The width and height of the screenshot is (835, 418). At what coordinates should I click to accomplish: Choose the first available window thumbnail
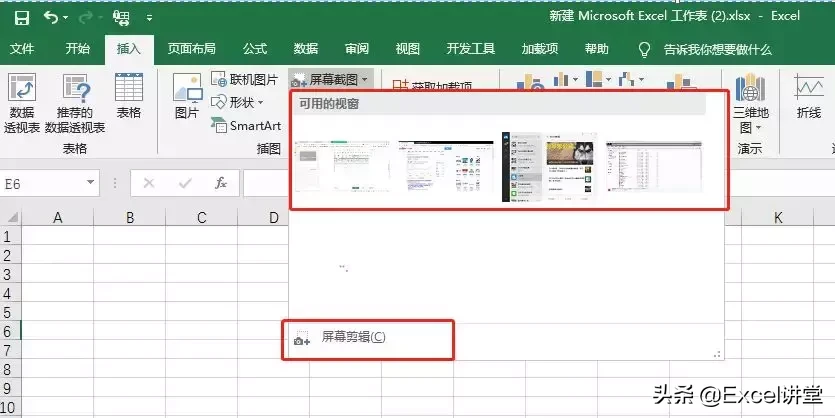[x=343, y=167]
